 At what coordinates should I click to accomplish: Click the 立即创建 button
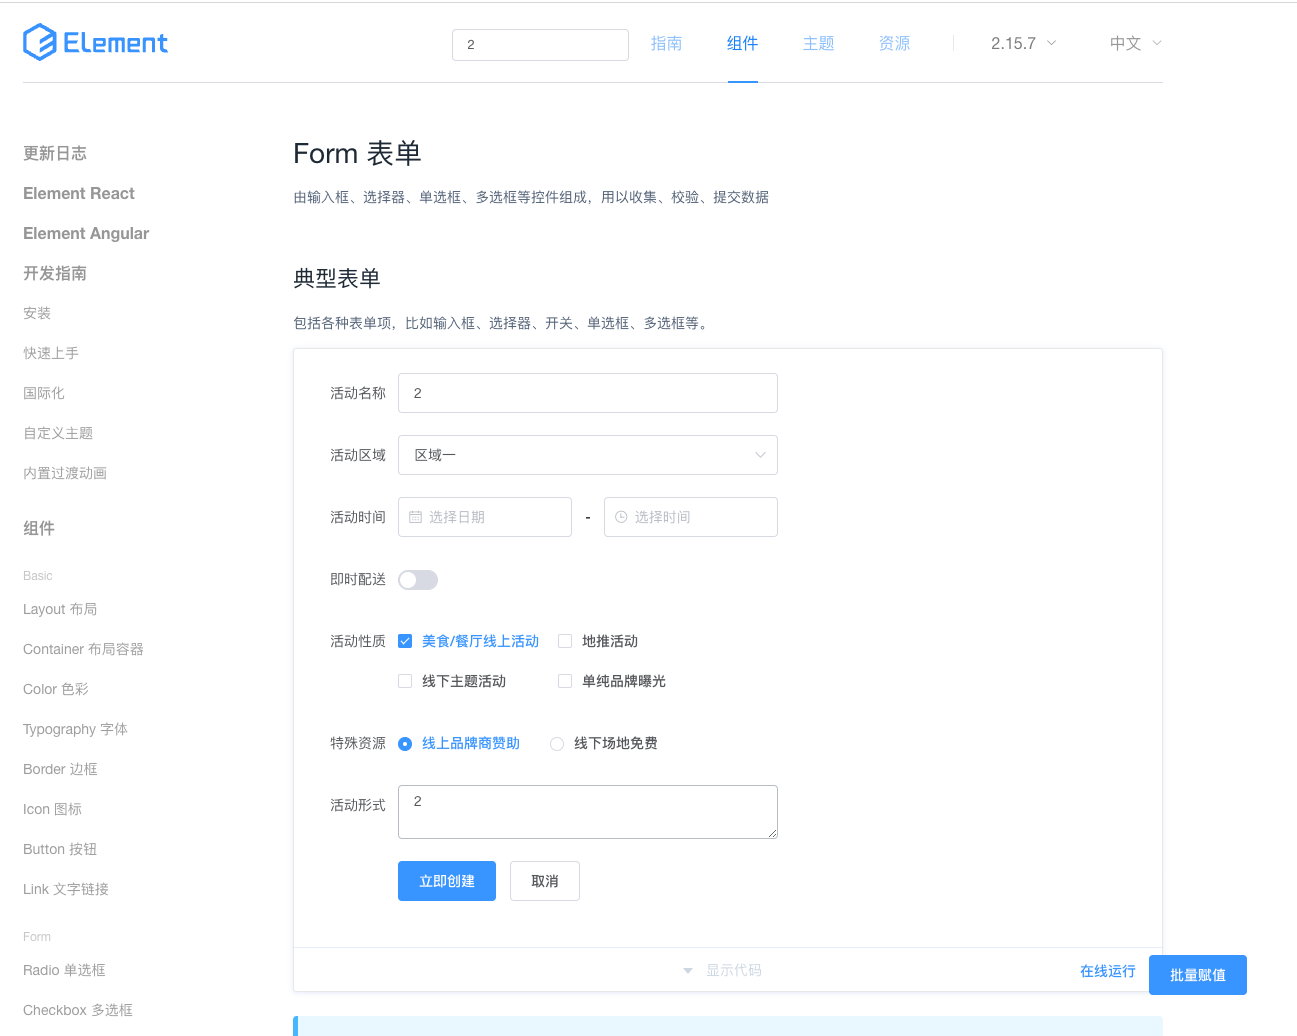447,881
